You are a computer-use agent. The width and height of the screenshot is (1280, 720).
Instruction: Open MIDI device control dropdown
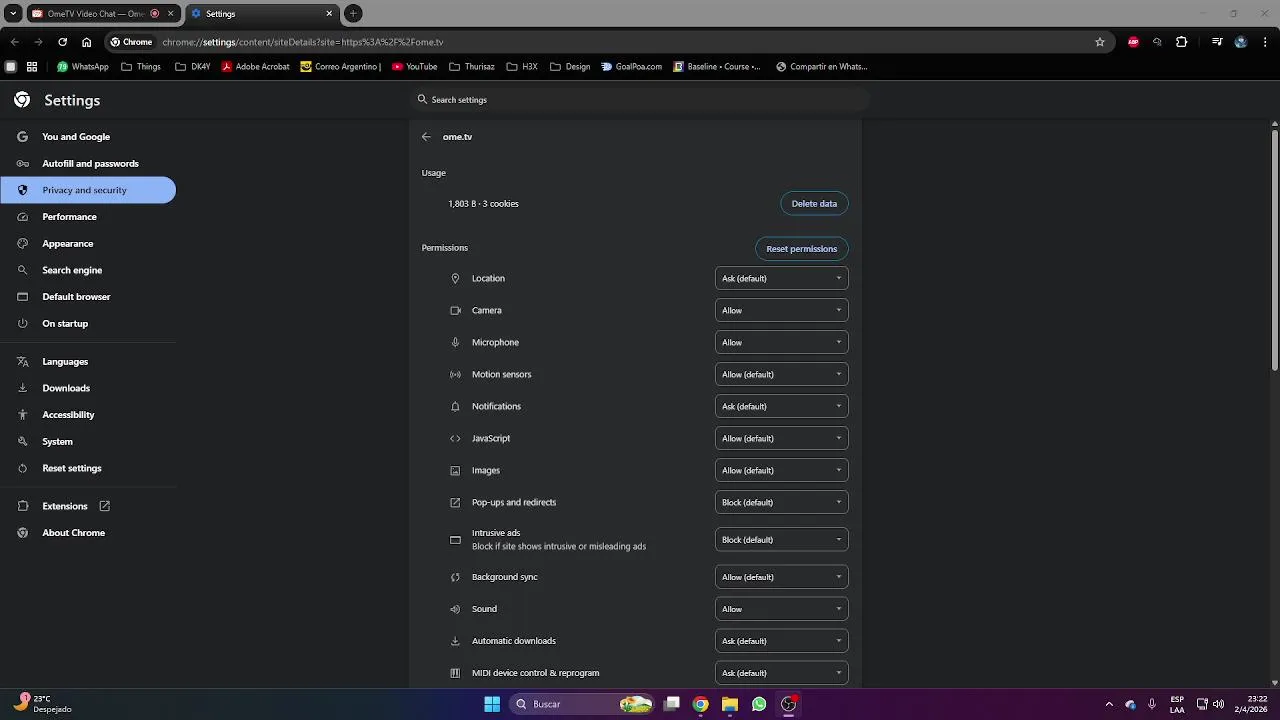(x=782, y=673)
